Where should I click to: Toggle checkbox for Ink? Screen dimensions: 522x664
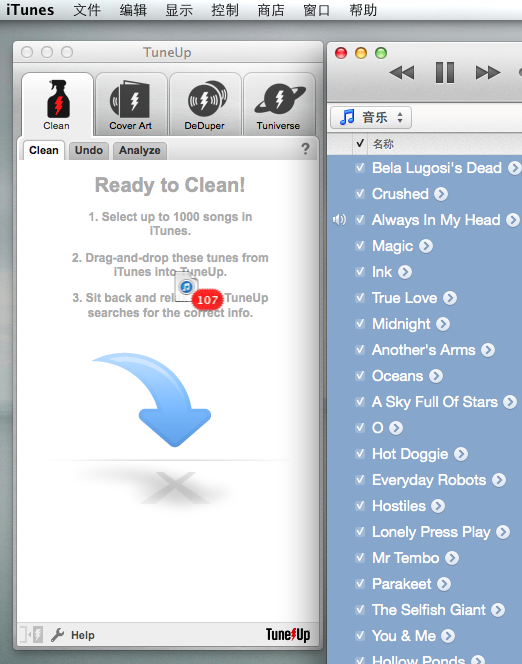pyautogui.click(x=360, y=271)
